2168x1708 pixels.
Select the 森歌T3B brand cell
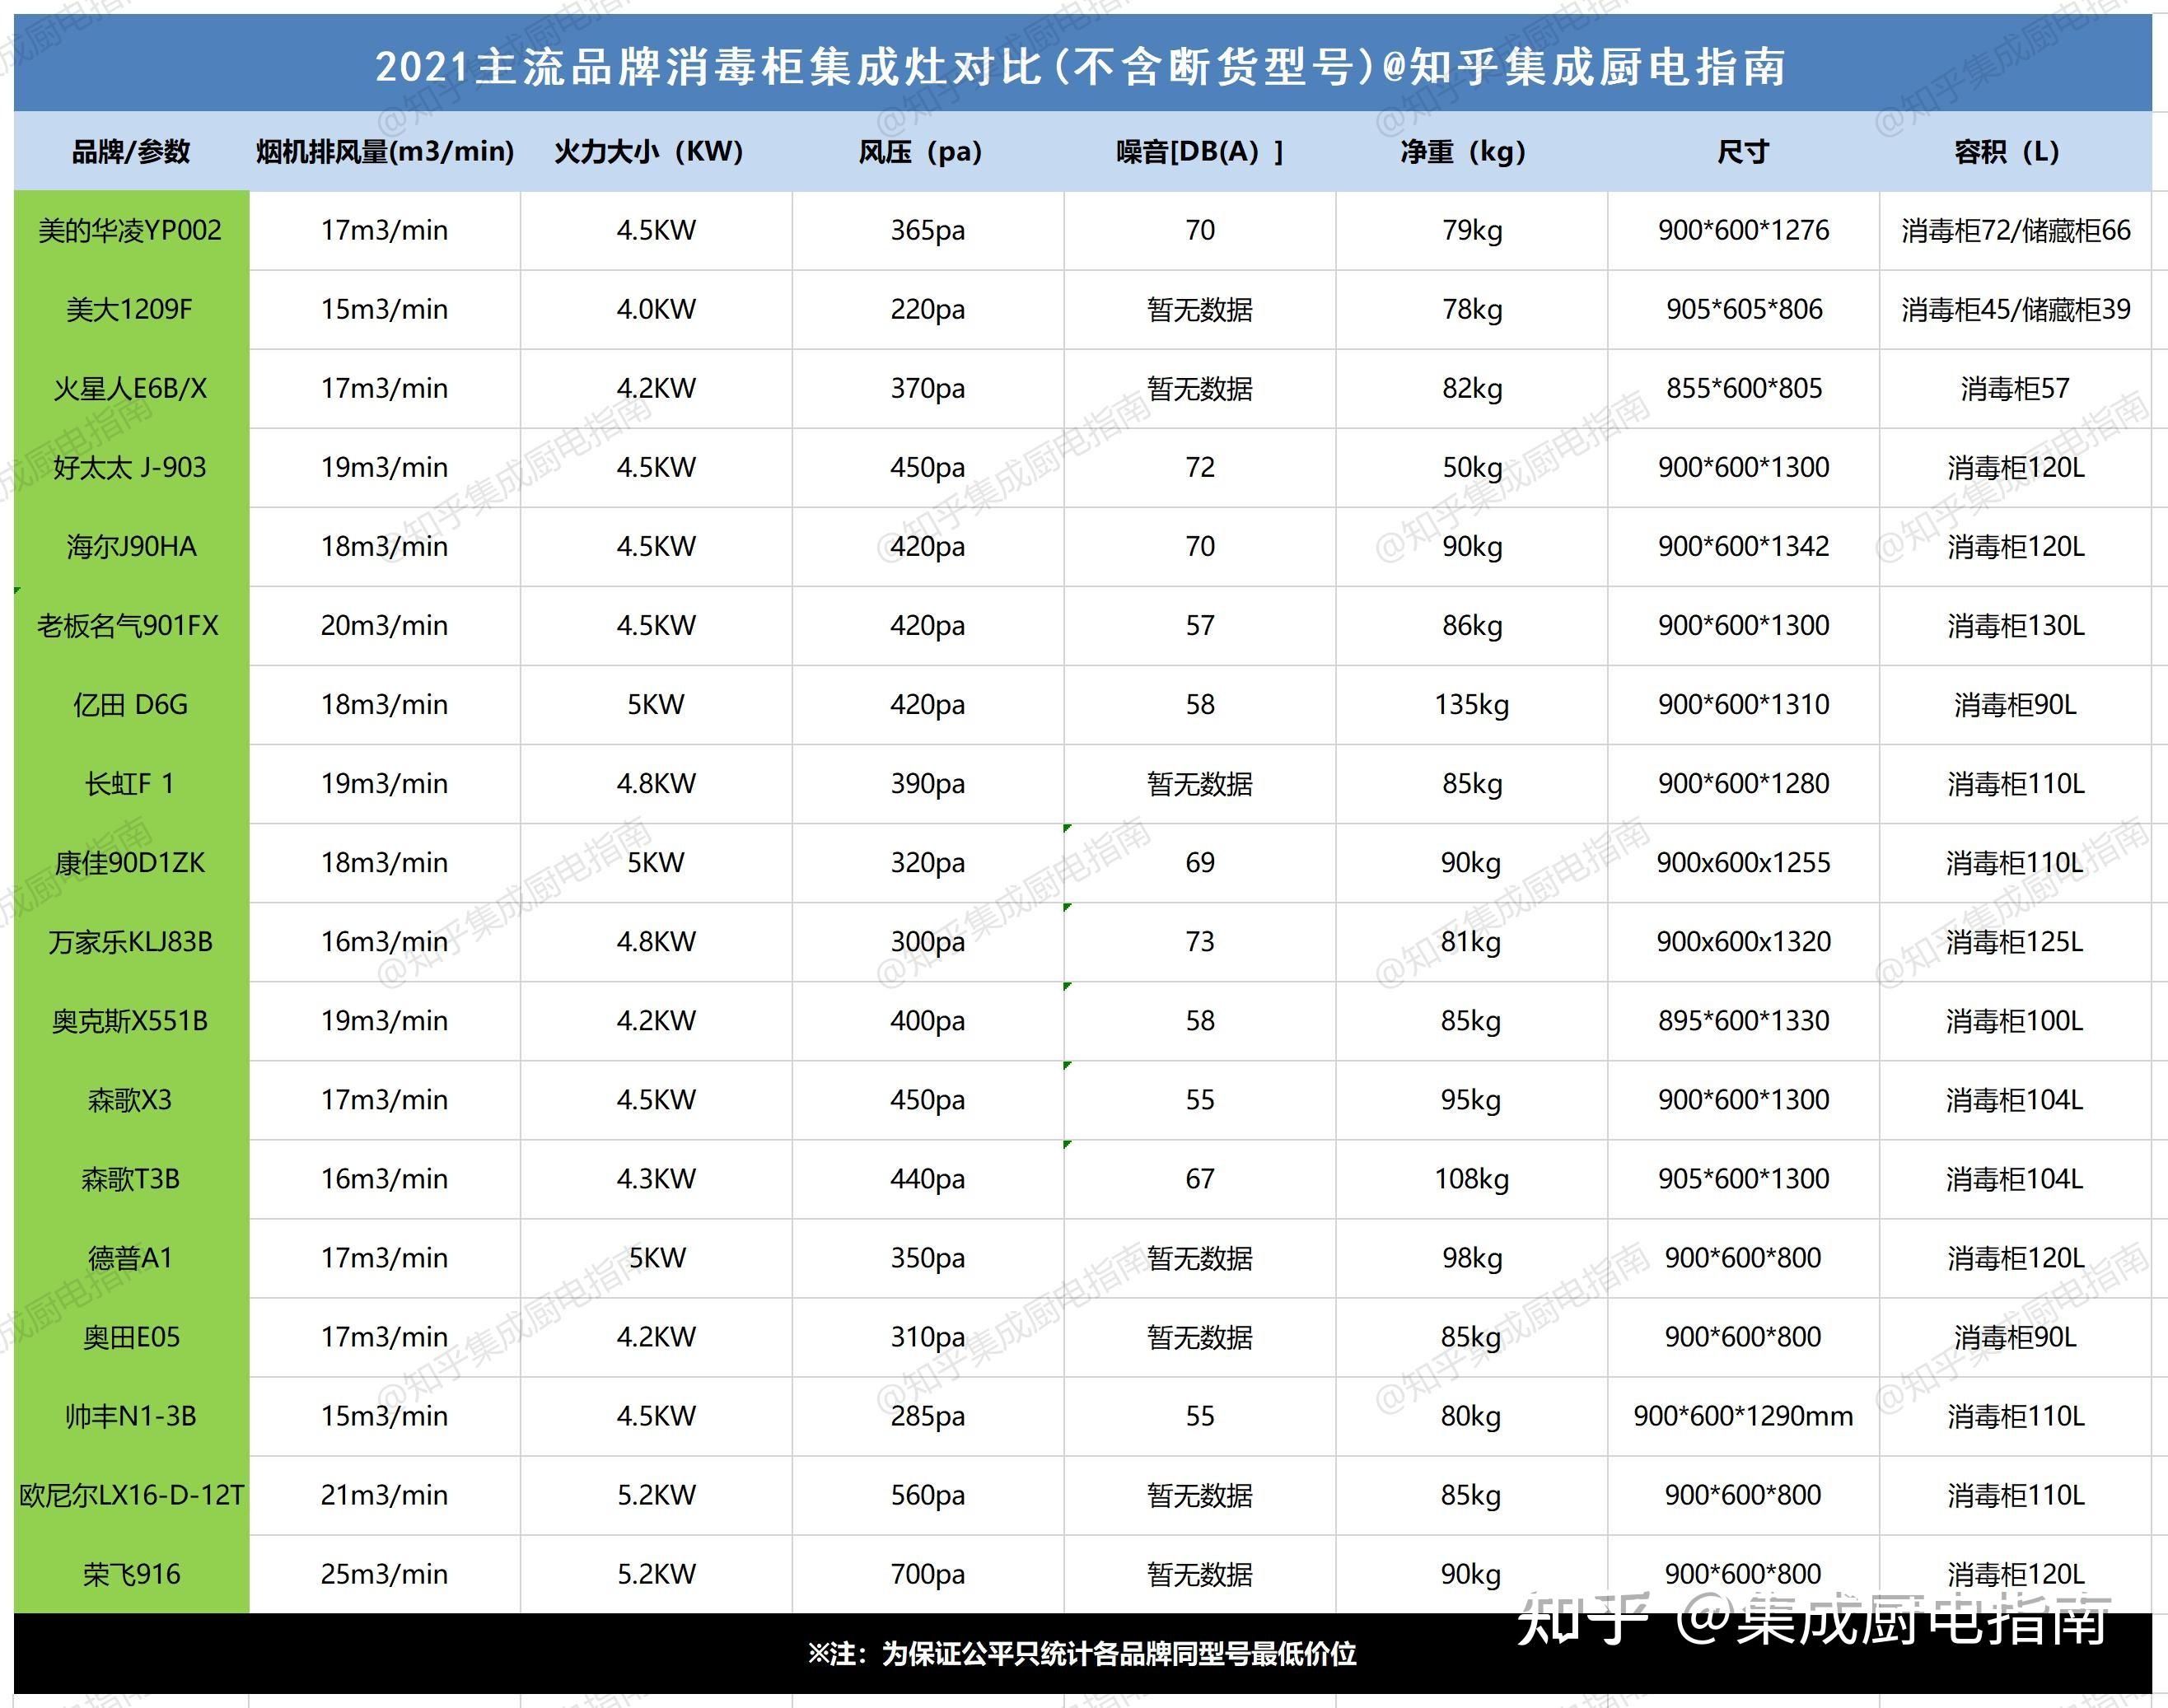[131, 1178]
